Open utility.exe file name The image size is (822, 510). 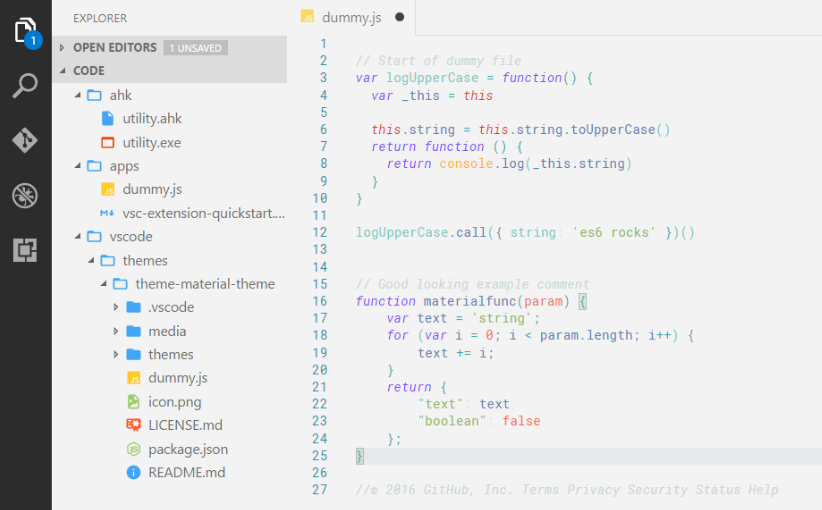click(152, 143)
